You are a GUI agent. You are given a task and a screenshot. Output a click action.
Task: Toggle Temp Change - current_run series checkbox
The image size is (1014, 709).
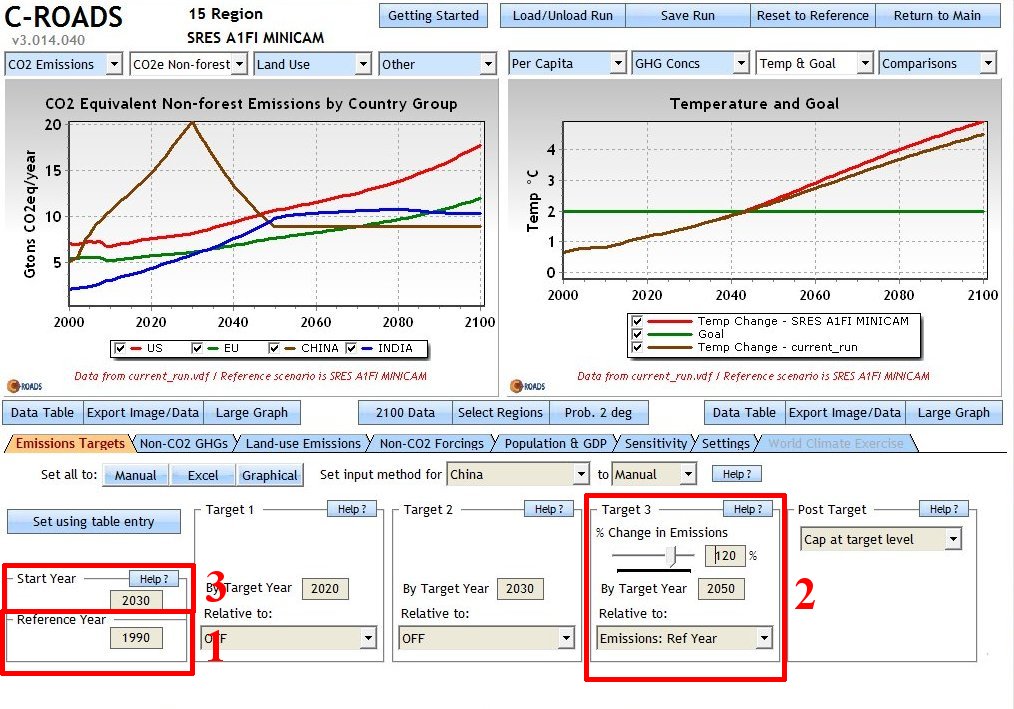637,347
